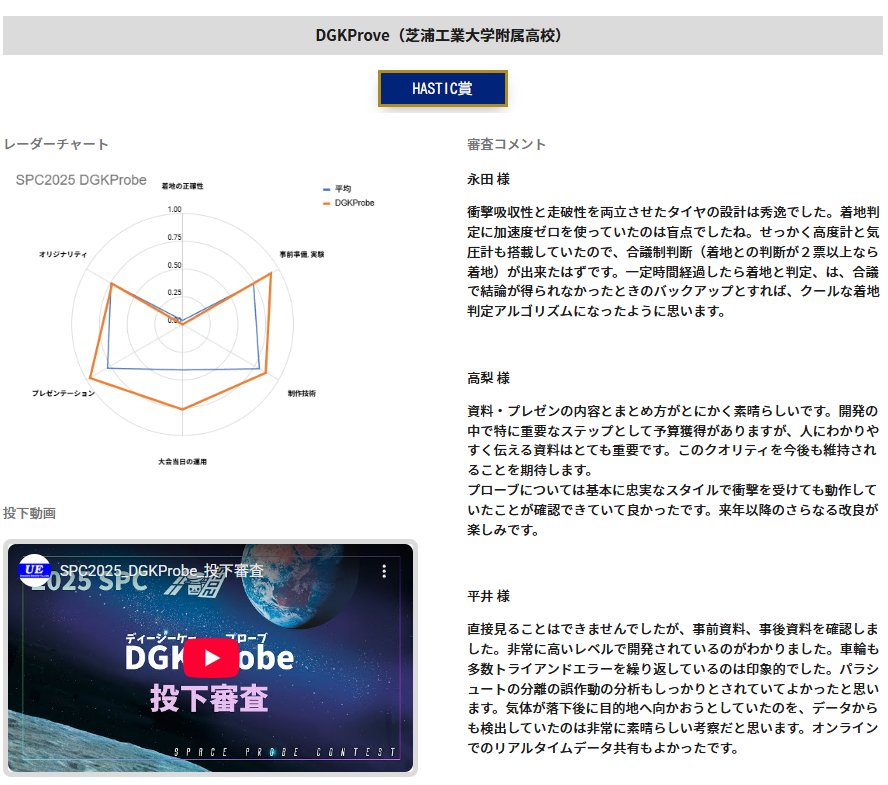Click the DGKProve team name header

click(x=443, y=35)
